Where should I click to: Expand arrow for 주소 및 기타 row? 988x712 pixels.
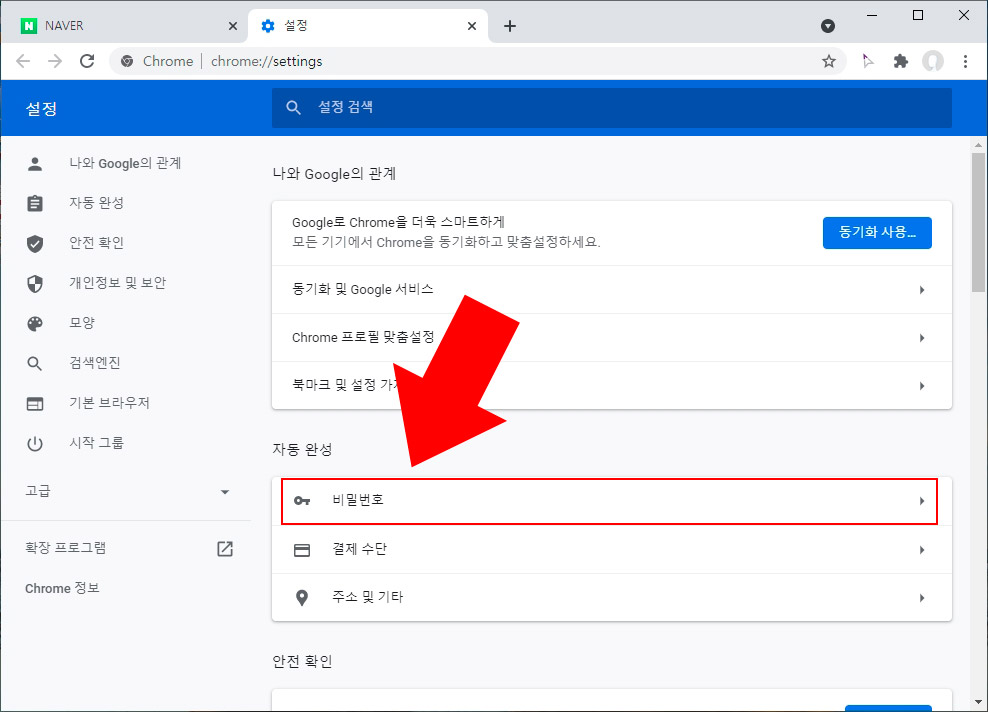(x=922, y=597)
